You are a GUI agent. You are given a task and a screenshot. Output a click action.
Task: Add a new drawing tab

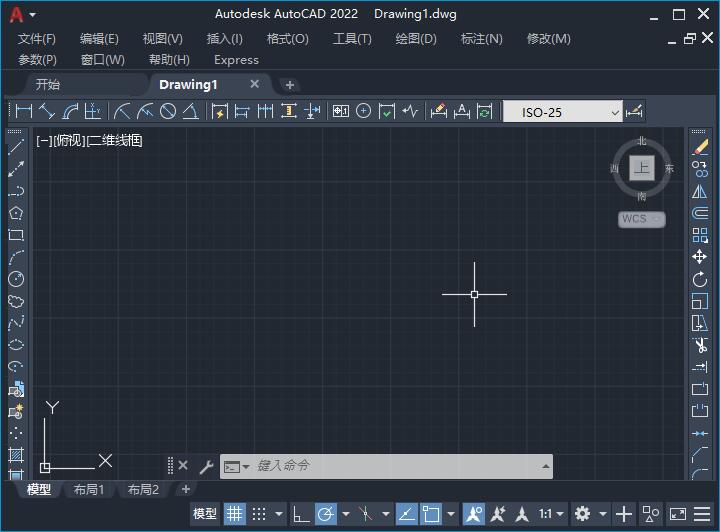coord(290,85)
